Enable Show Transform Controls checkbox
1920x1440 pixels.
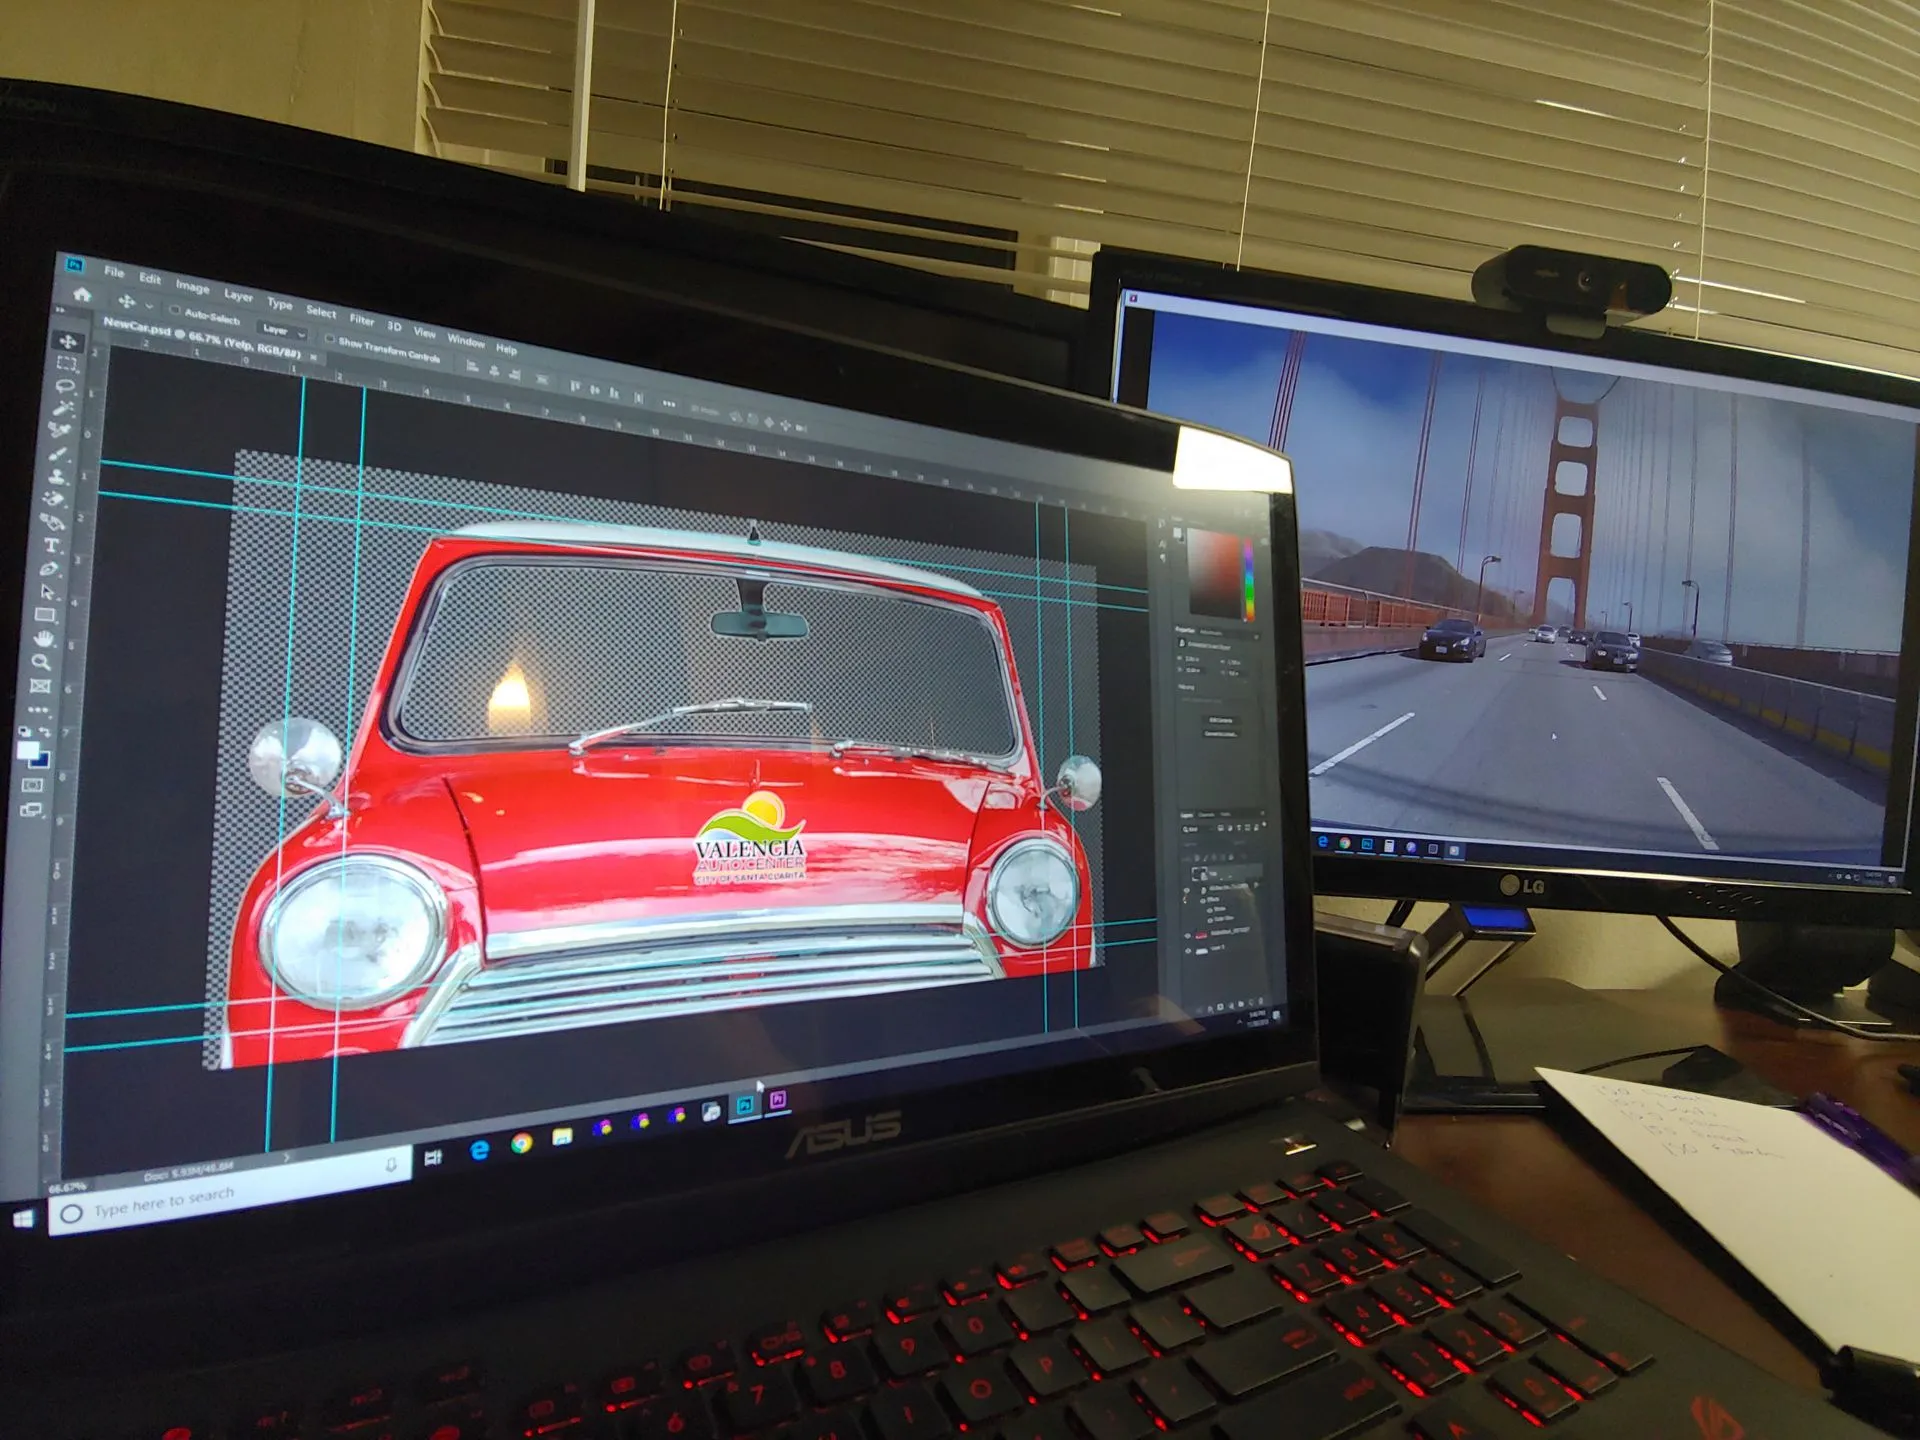coord(329,339)
